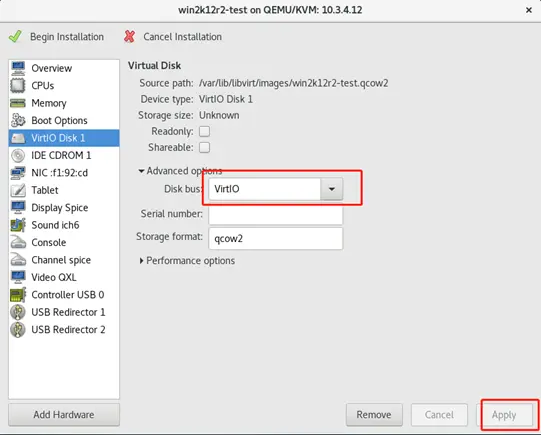541x435 pixels.
Task: Click the Disk bus VirtIO text box
Action: 265,189
